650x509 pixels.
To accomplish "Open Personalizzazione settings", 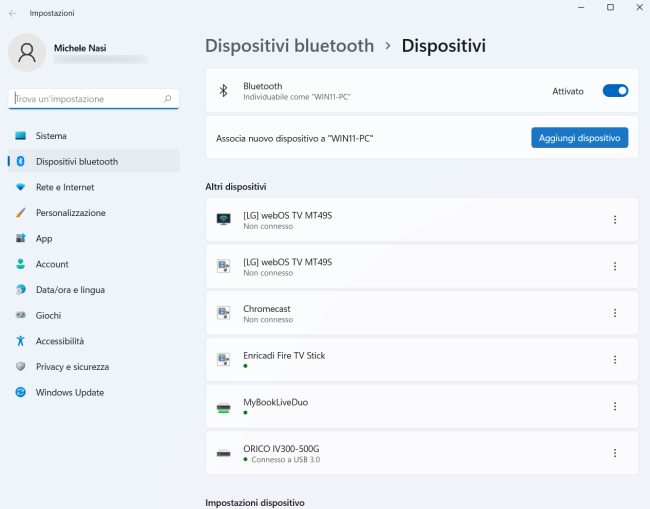I will pos(94,213).
